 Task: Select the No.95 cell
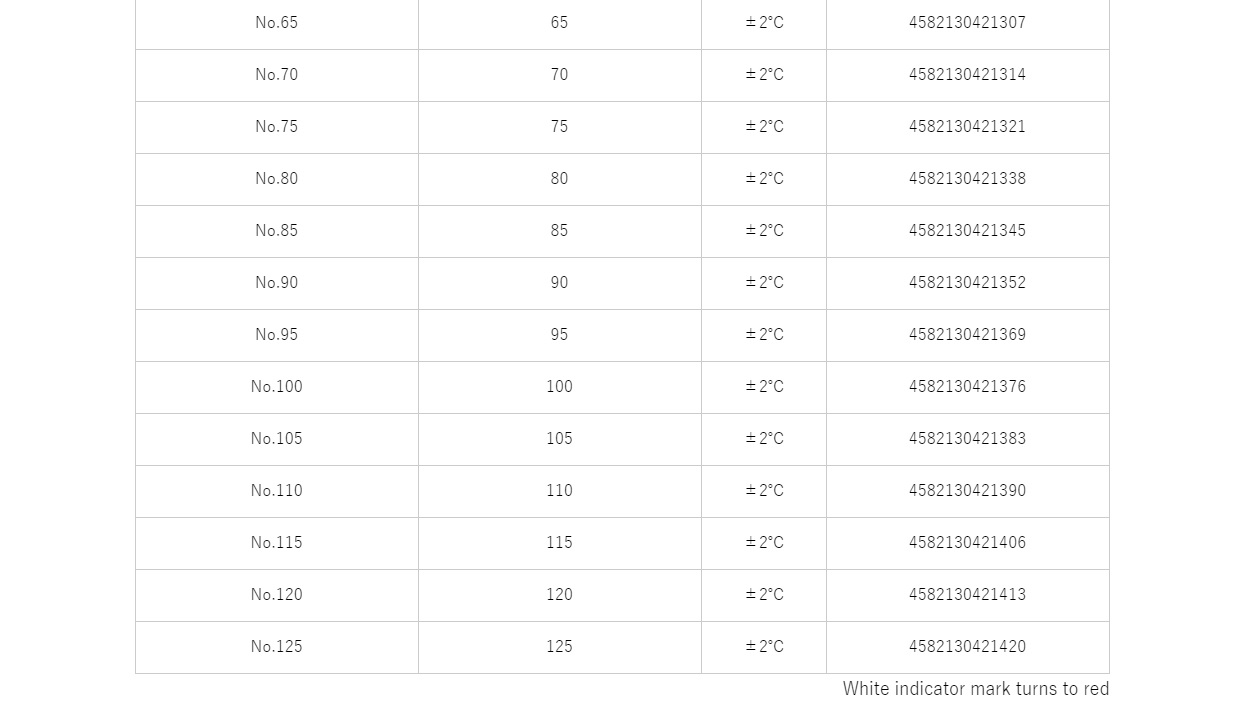277,335
